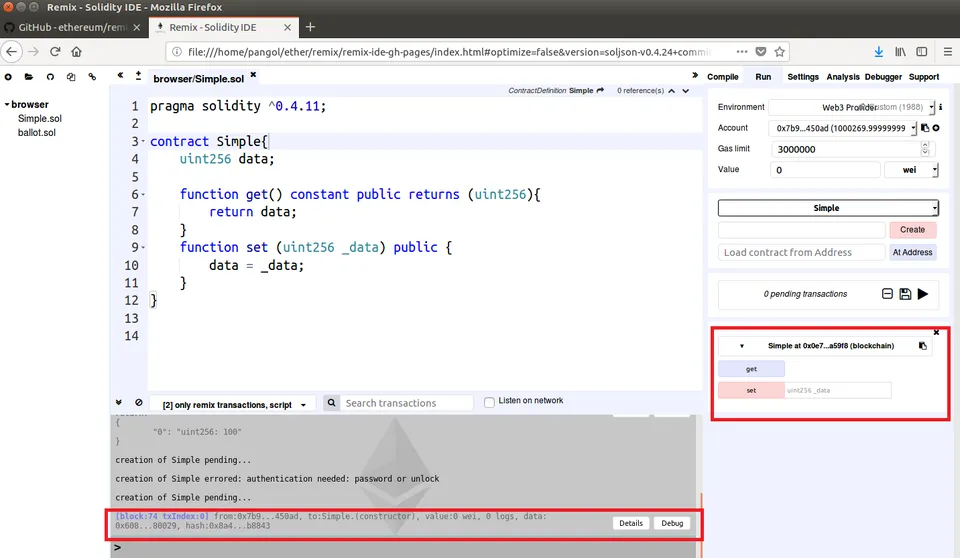Click the Create contract button
The height and width of the screenshot is (558, 960).
coord(912,230)
